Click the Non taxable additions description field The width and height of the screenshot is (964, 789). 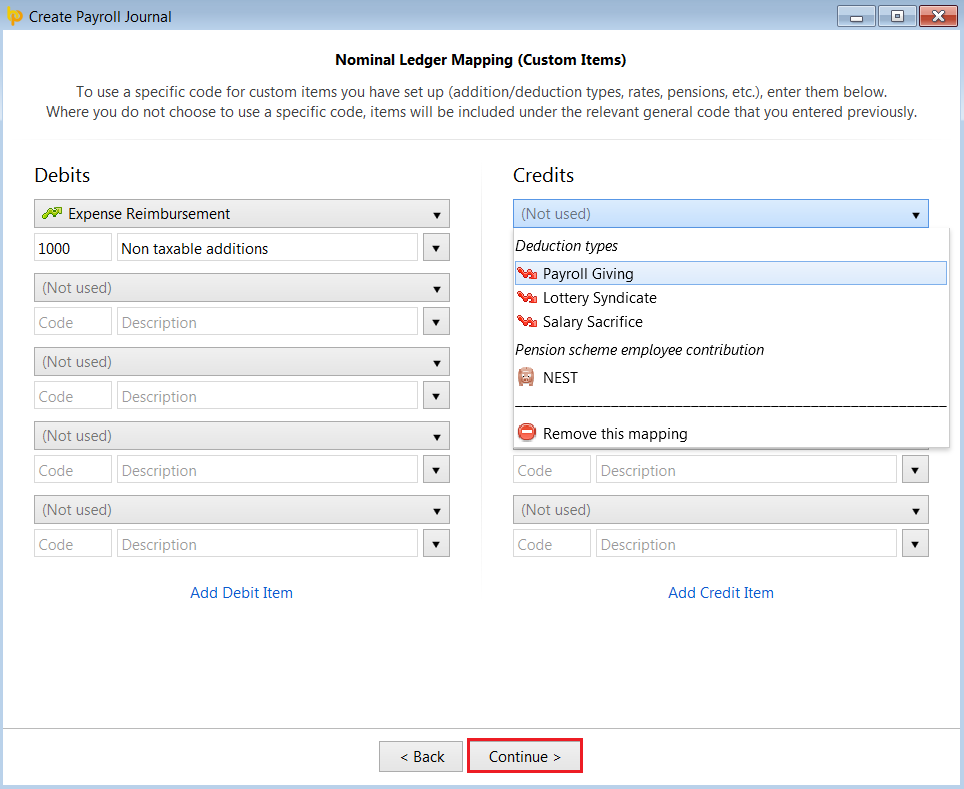[x=267, y=248]
